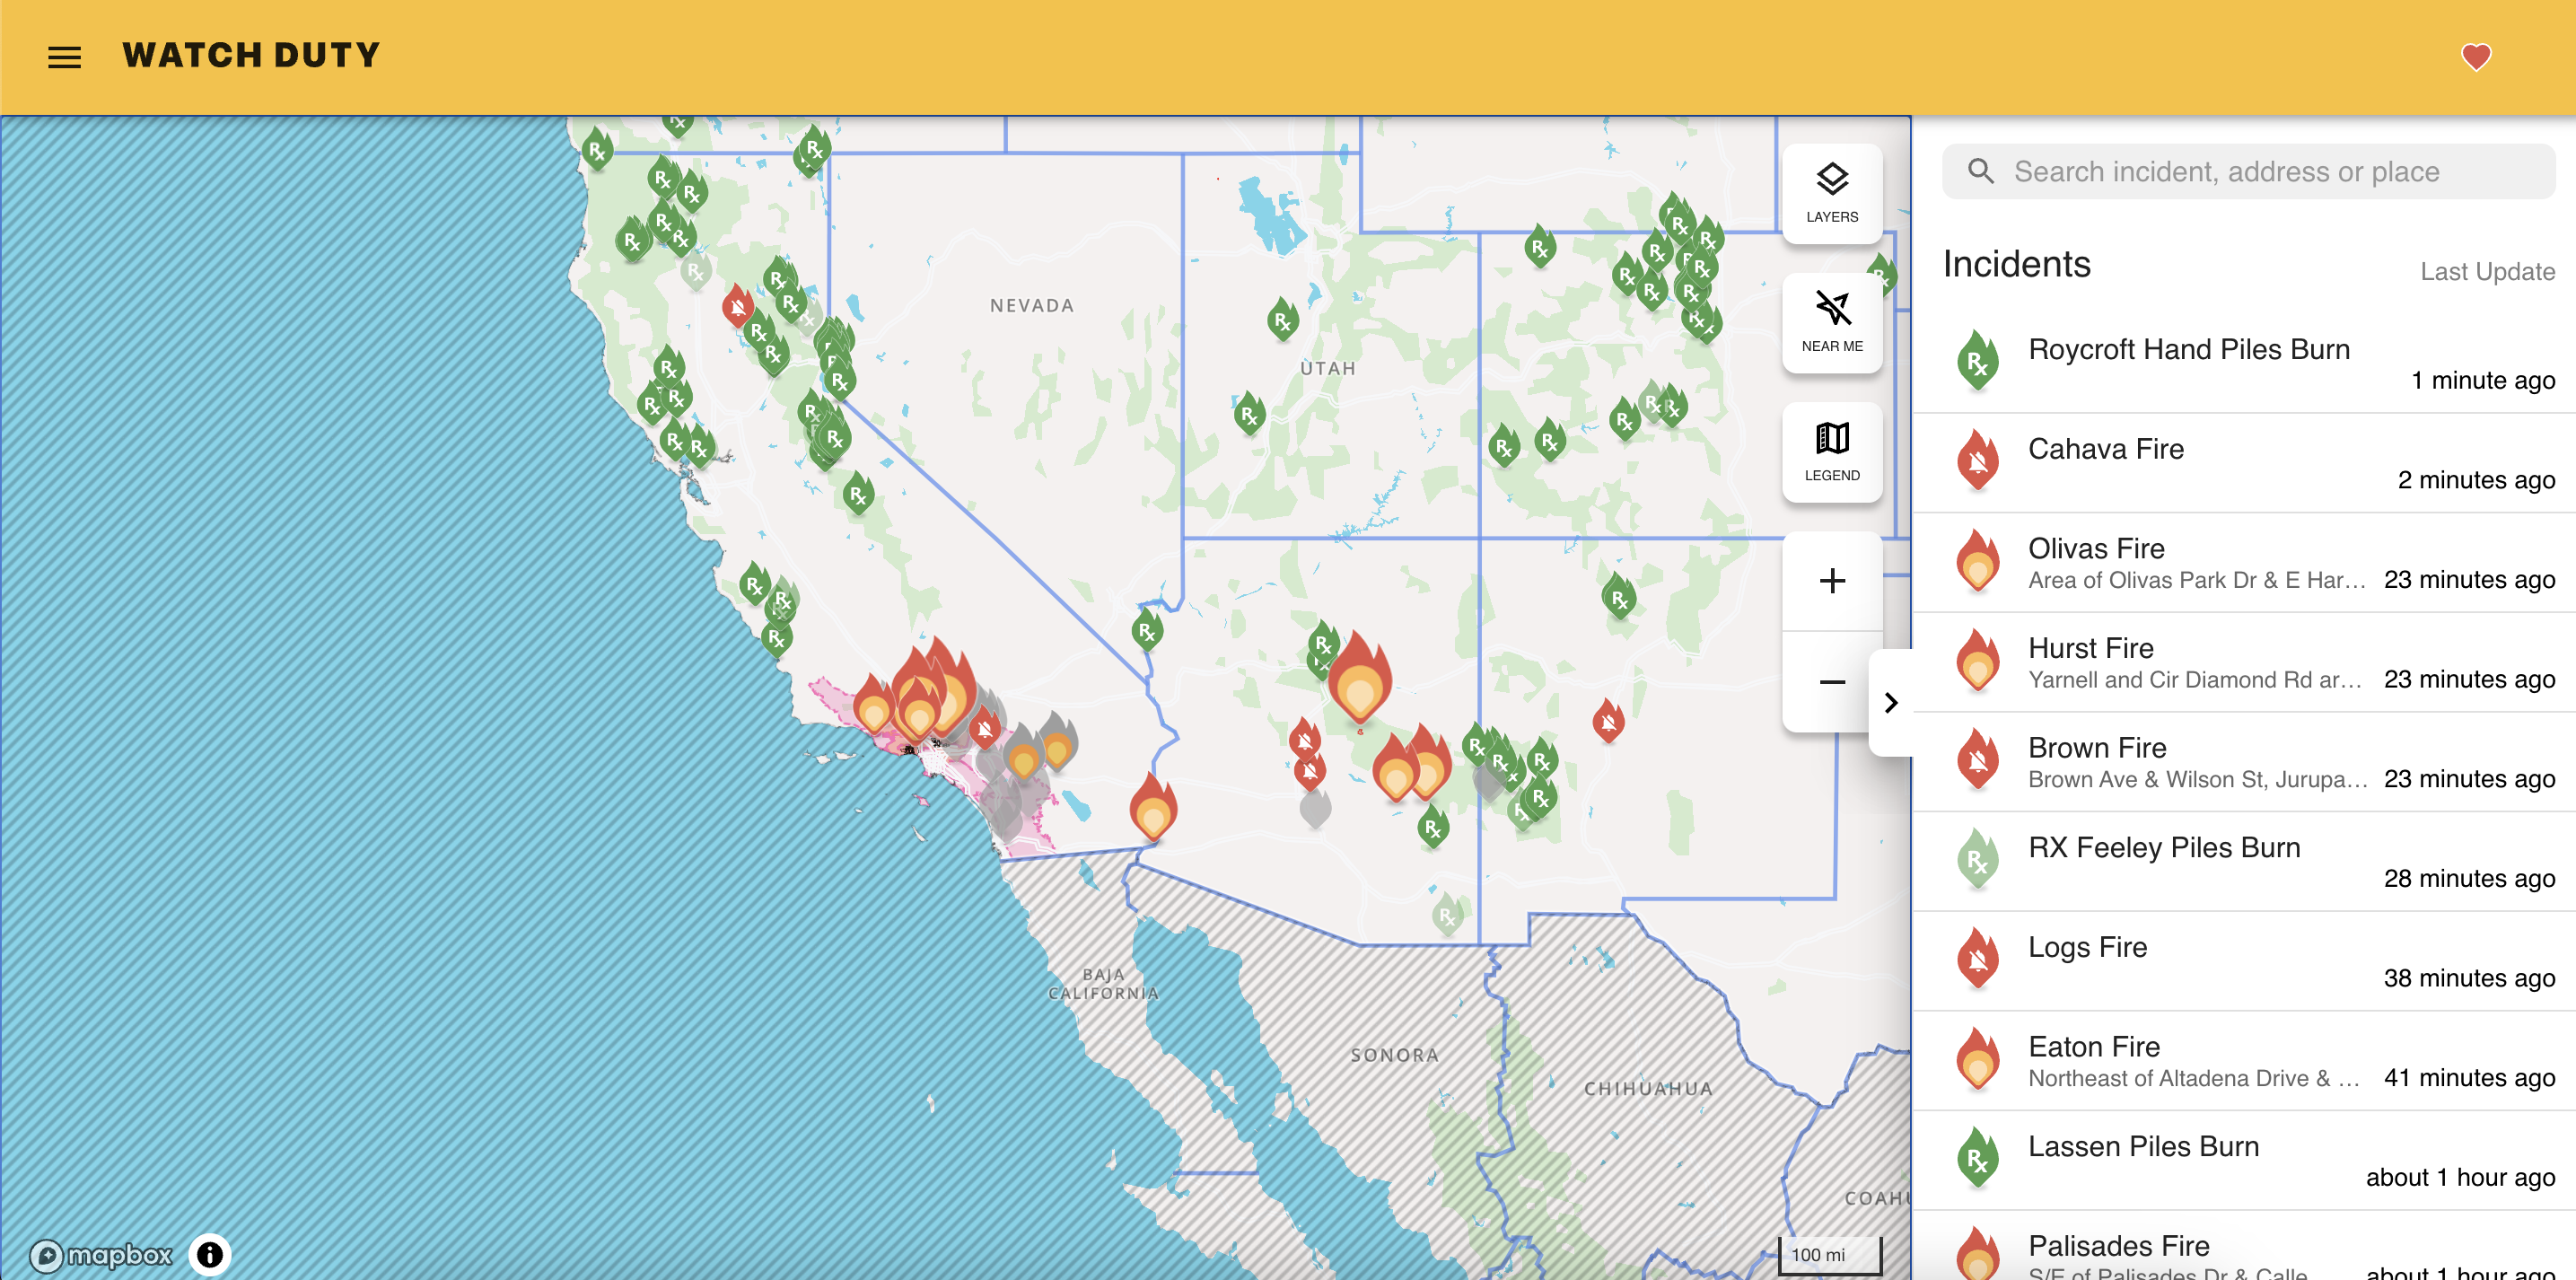Click the Near Me location icon
Screen dimensions: 2576x1280
[x=1831, y=322]
